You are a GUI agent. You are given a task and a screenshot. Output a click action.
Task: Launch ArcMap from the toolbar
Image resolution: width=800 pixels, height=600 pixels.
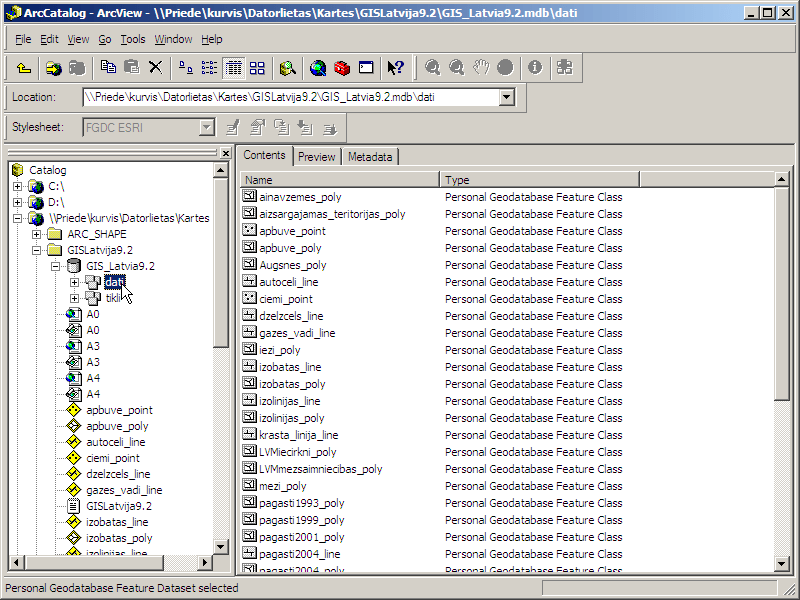[x=318, y=68]
